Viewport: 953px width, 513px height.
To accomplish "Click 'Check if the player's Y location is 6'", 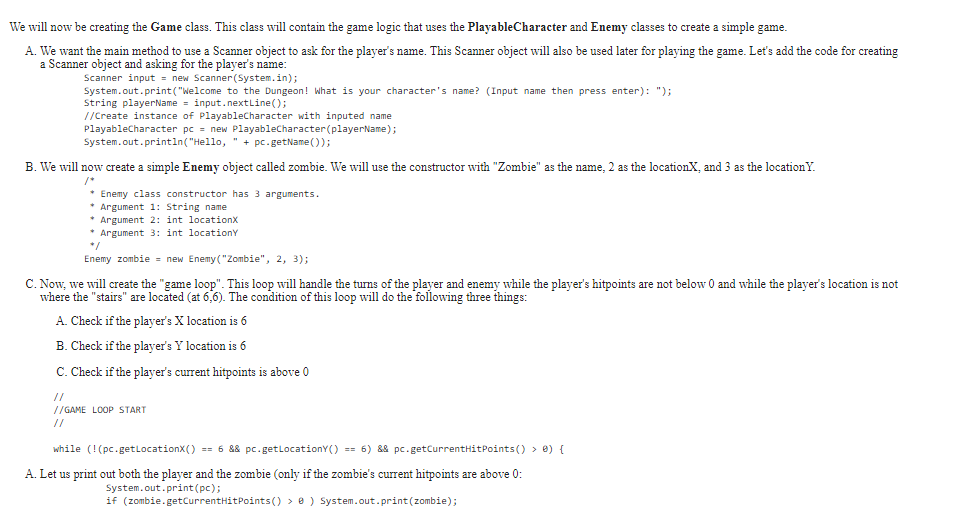I will coord(151,346).
